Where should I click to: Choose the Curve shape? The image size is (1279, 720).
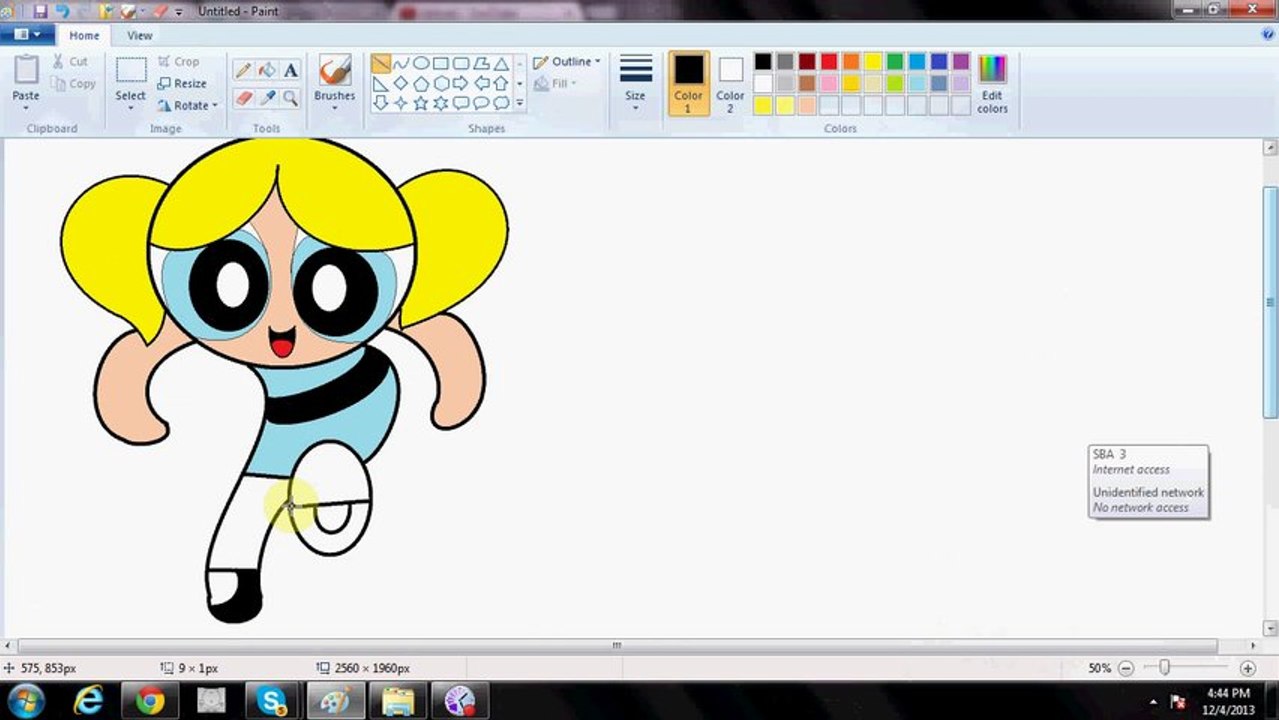point(401,64)
